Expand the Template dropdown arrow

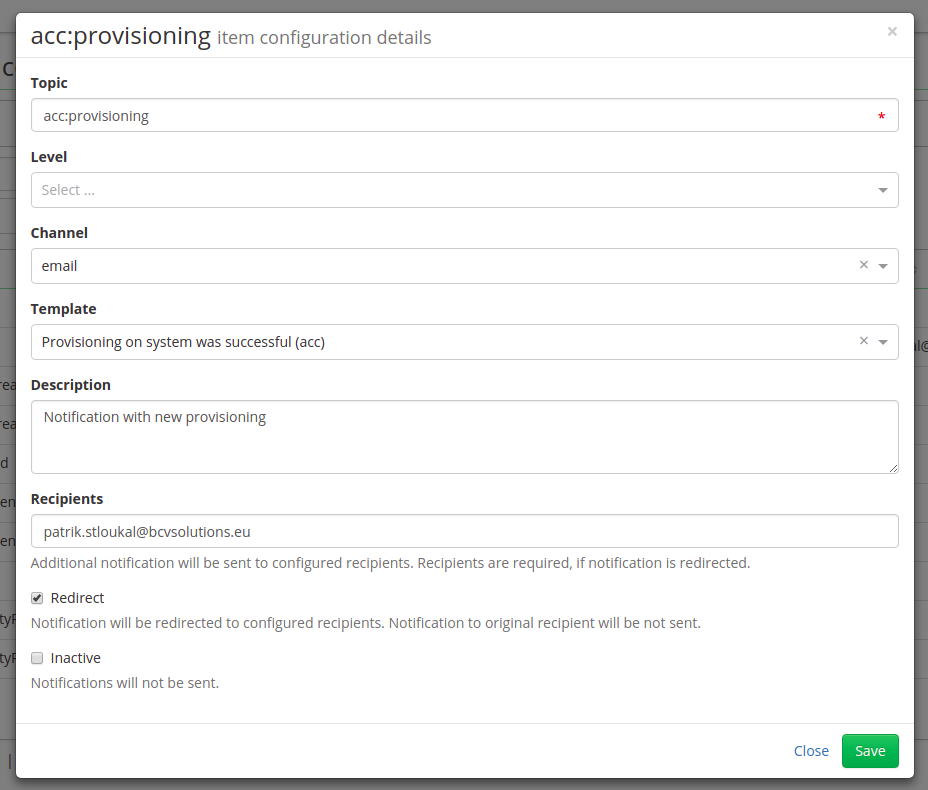tap(882, 342)
